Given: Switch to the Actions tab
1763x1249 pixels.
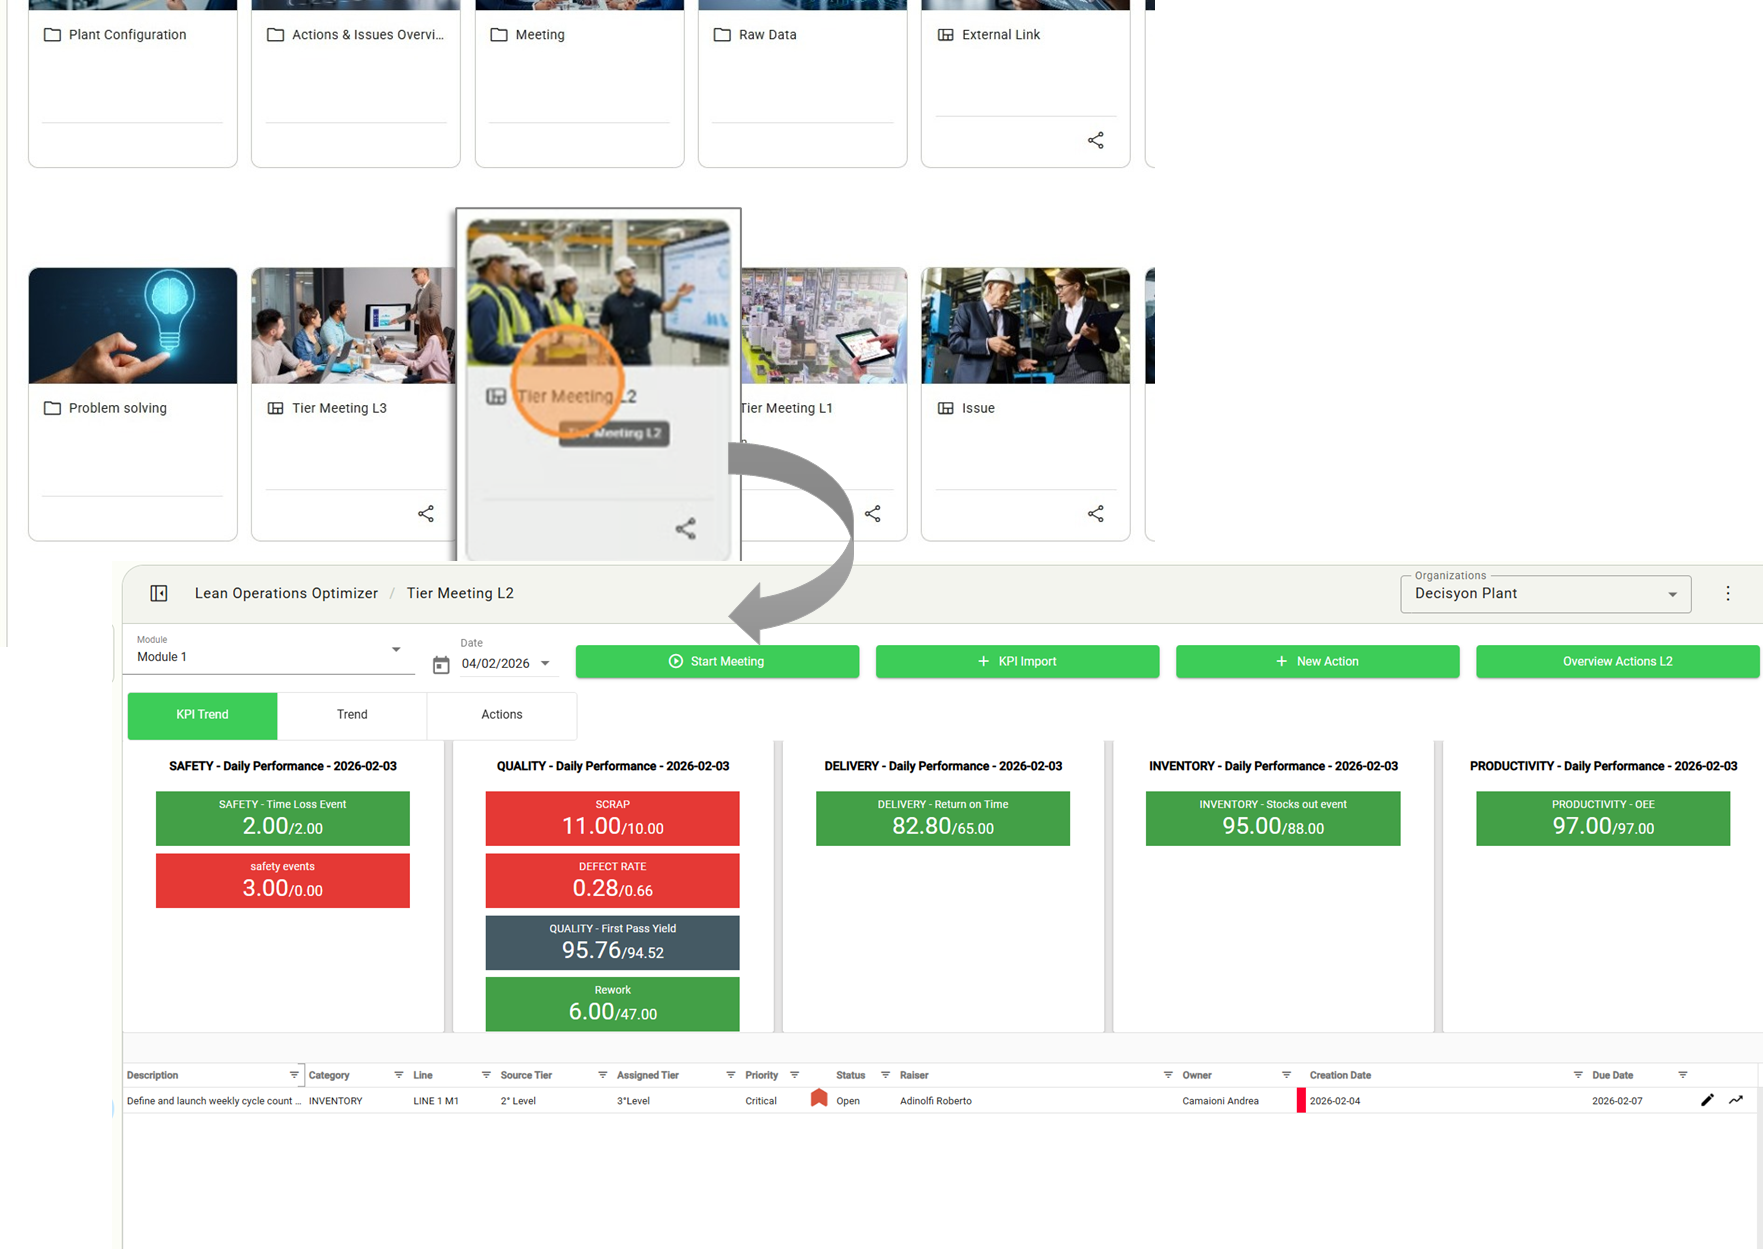Looking at the screenshot, I should 501,715.
